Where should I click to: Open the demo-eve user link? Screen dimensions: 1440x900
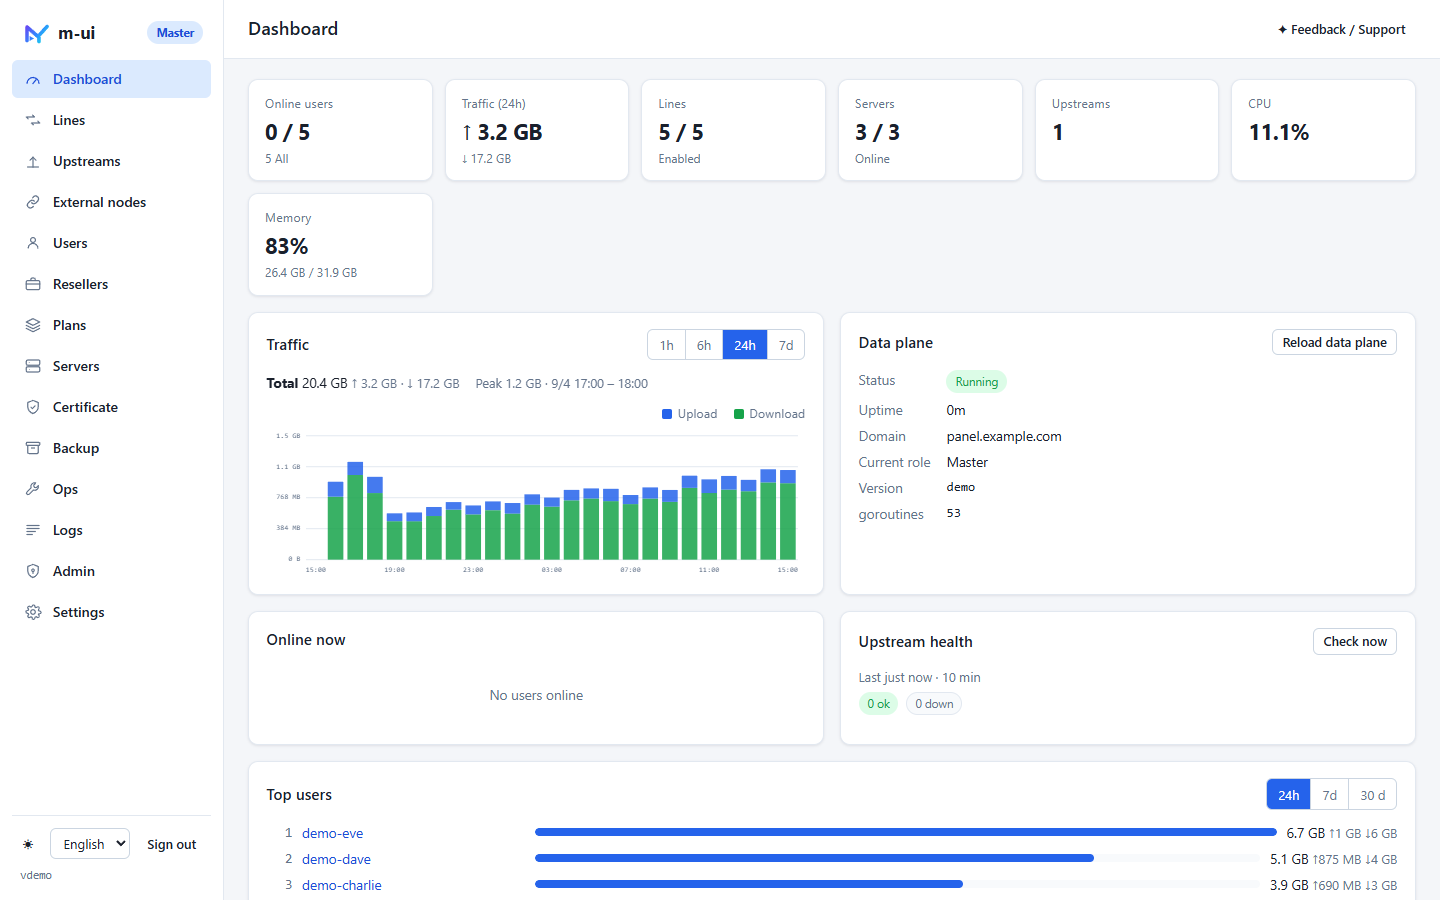coord(333,833)
